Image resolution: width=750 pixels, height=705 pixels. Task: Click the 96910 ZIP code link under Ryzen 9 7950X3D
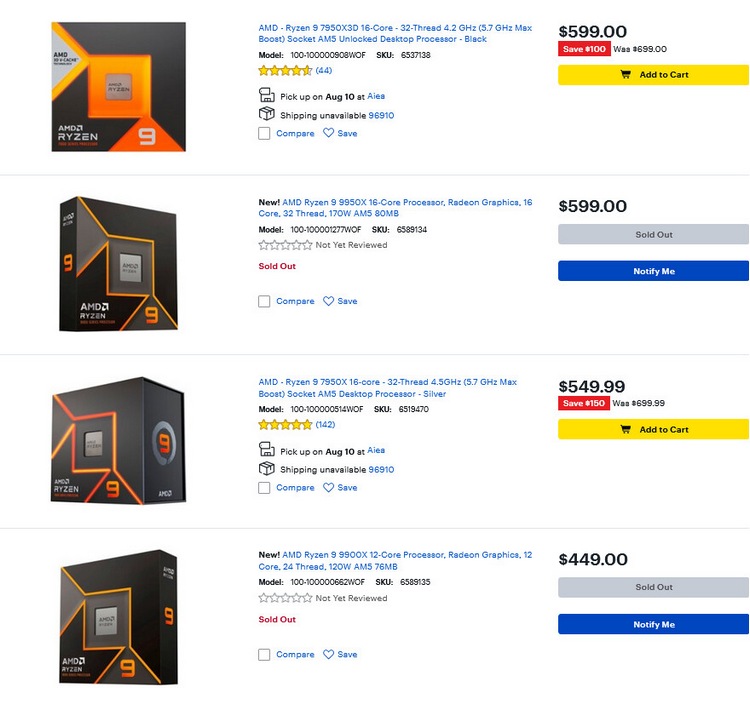[x=381, y=115]
